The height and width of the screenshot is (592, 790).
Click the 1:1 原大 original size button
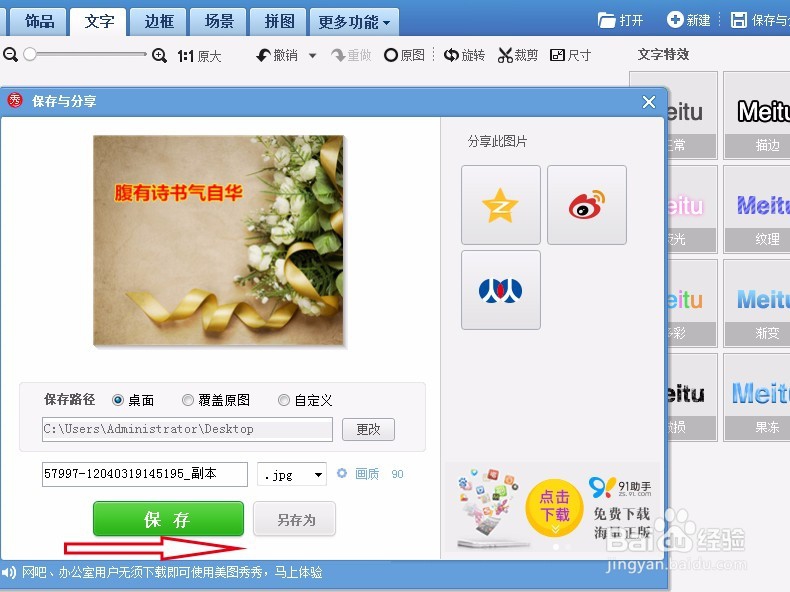[200, 55]
